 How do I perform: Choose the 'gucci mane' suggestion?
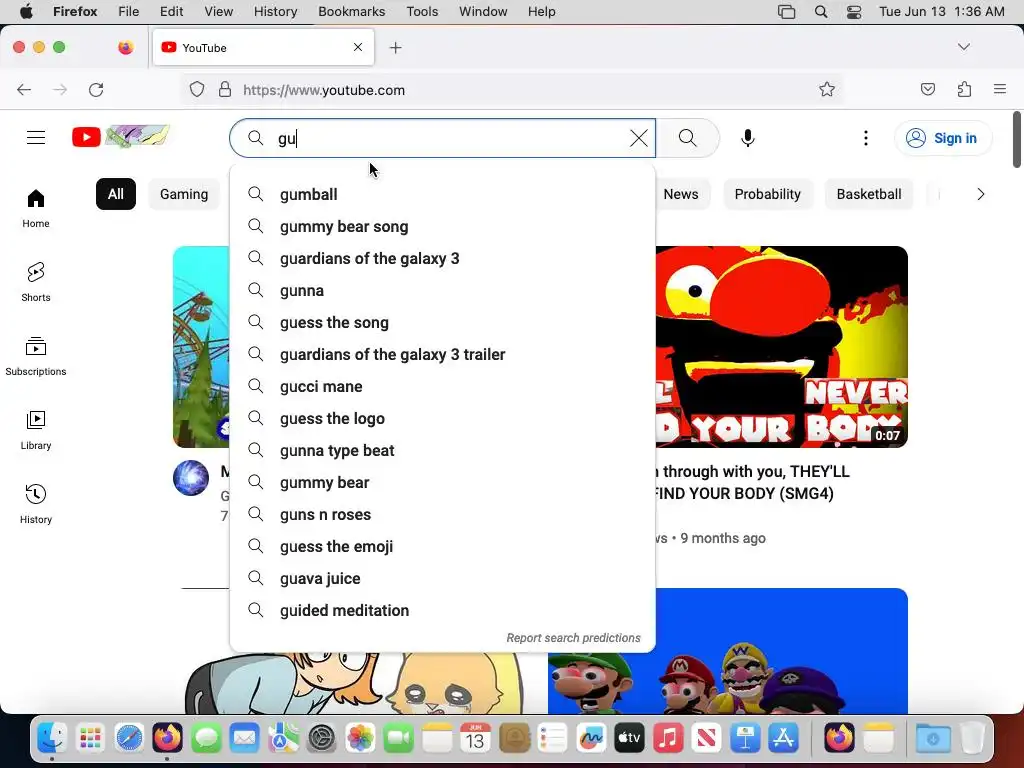pyautogui.click(x=443, y=387)
